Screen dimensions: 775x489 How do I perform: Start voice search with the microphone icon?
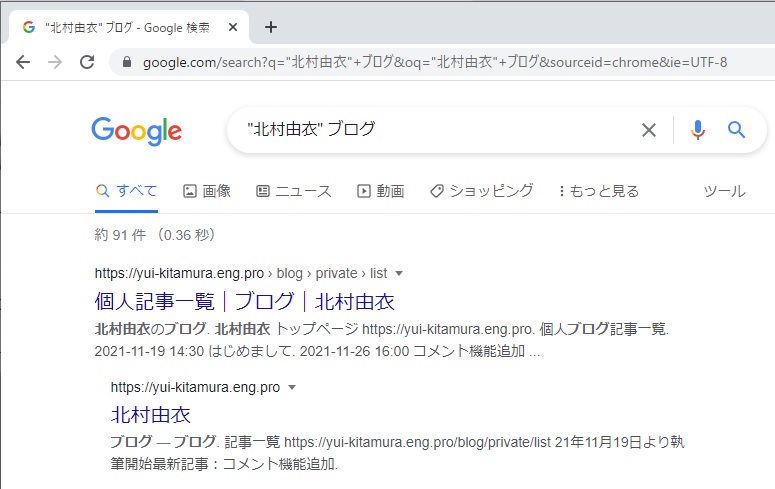pos(698,130)
